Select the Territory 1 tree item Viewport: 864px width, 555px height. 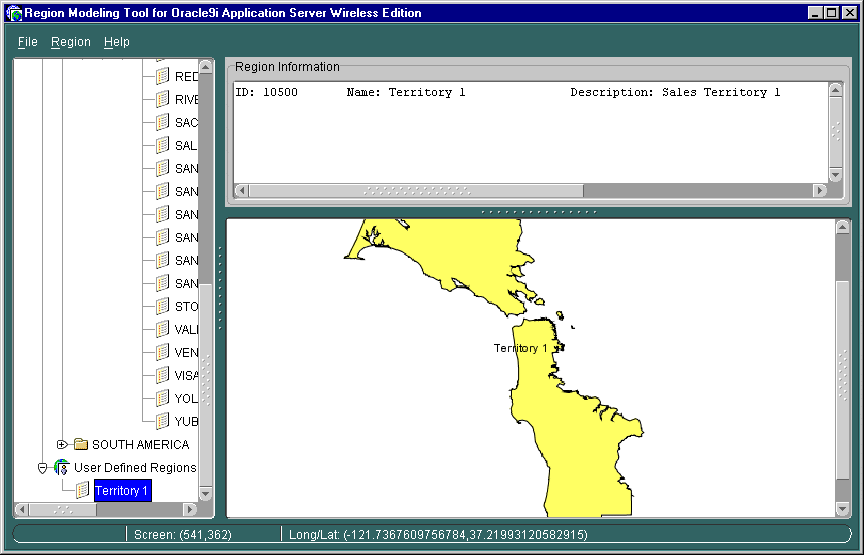pyautogui.click(x=122, y=491)
